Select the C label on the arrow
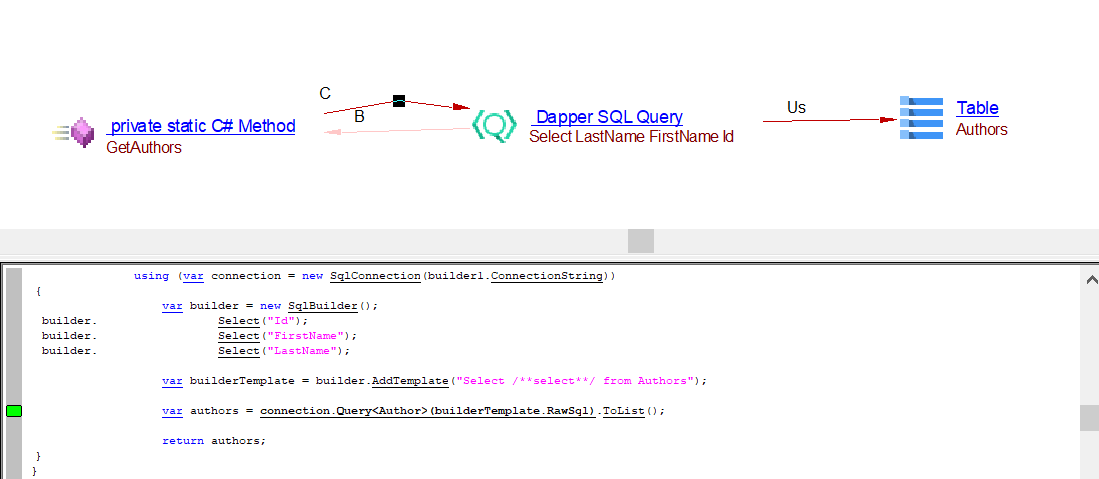1099x479 pixels. [x=325, y=94]
